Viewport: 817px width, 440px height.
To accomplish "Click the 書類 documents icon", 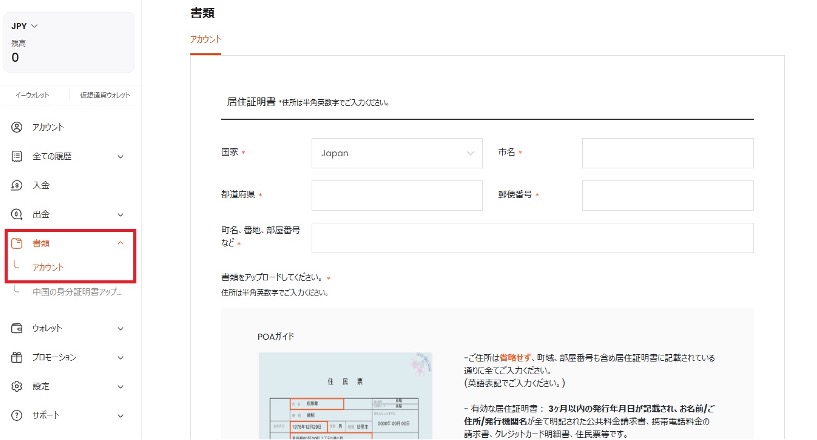I will pos(16,243).
